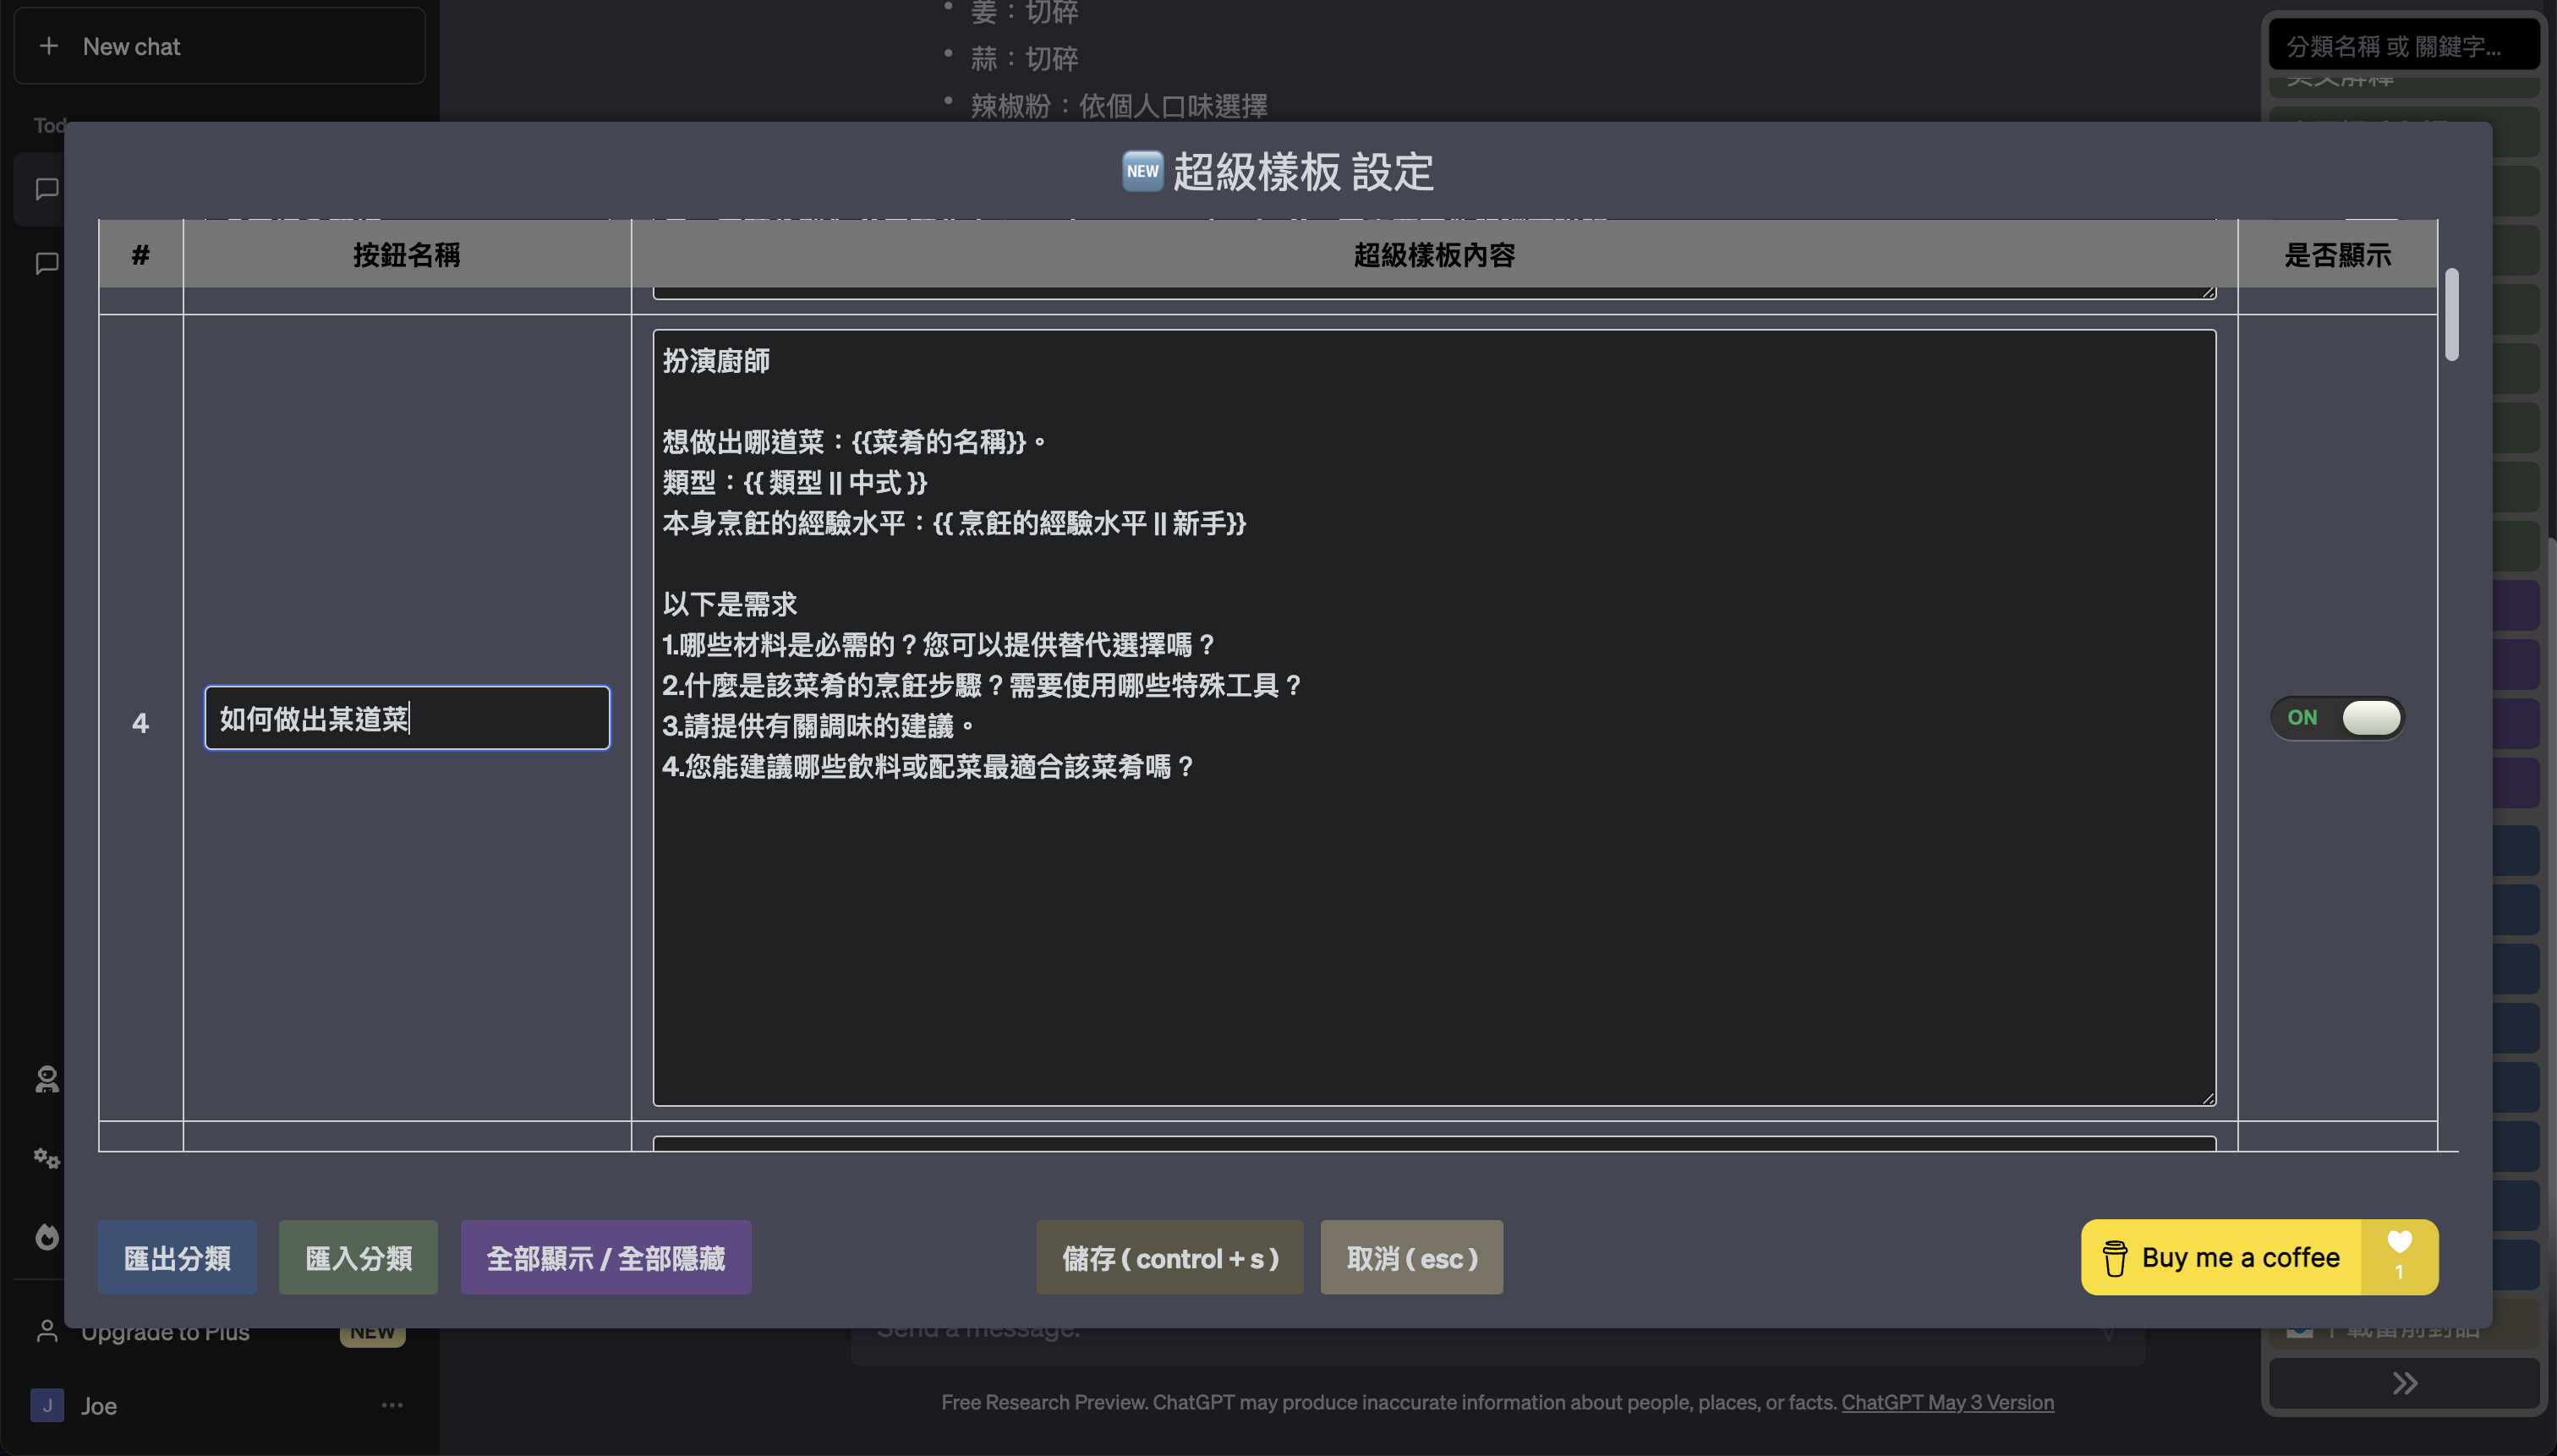Collapse side panel with double chevron

coord(2404,1383)
